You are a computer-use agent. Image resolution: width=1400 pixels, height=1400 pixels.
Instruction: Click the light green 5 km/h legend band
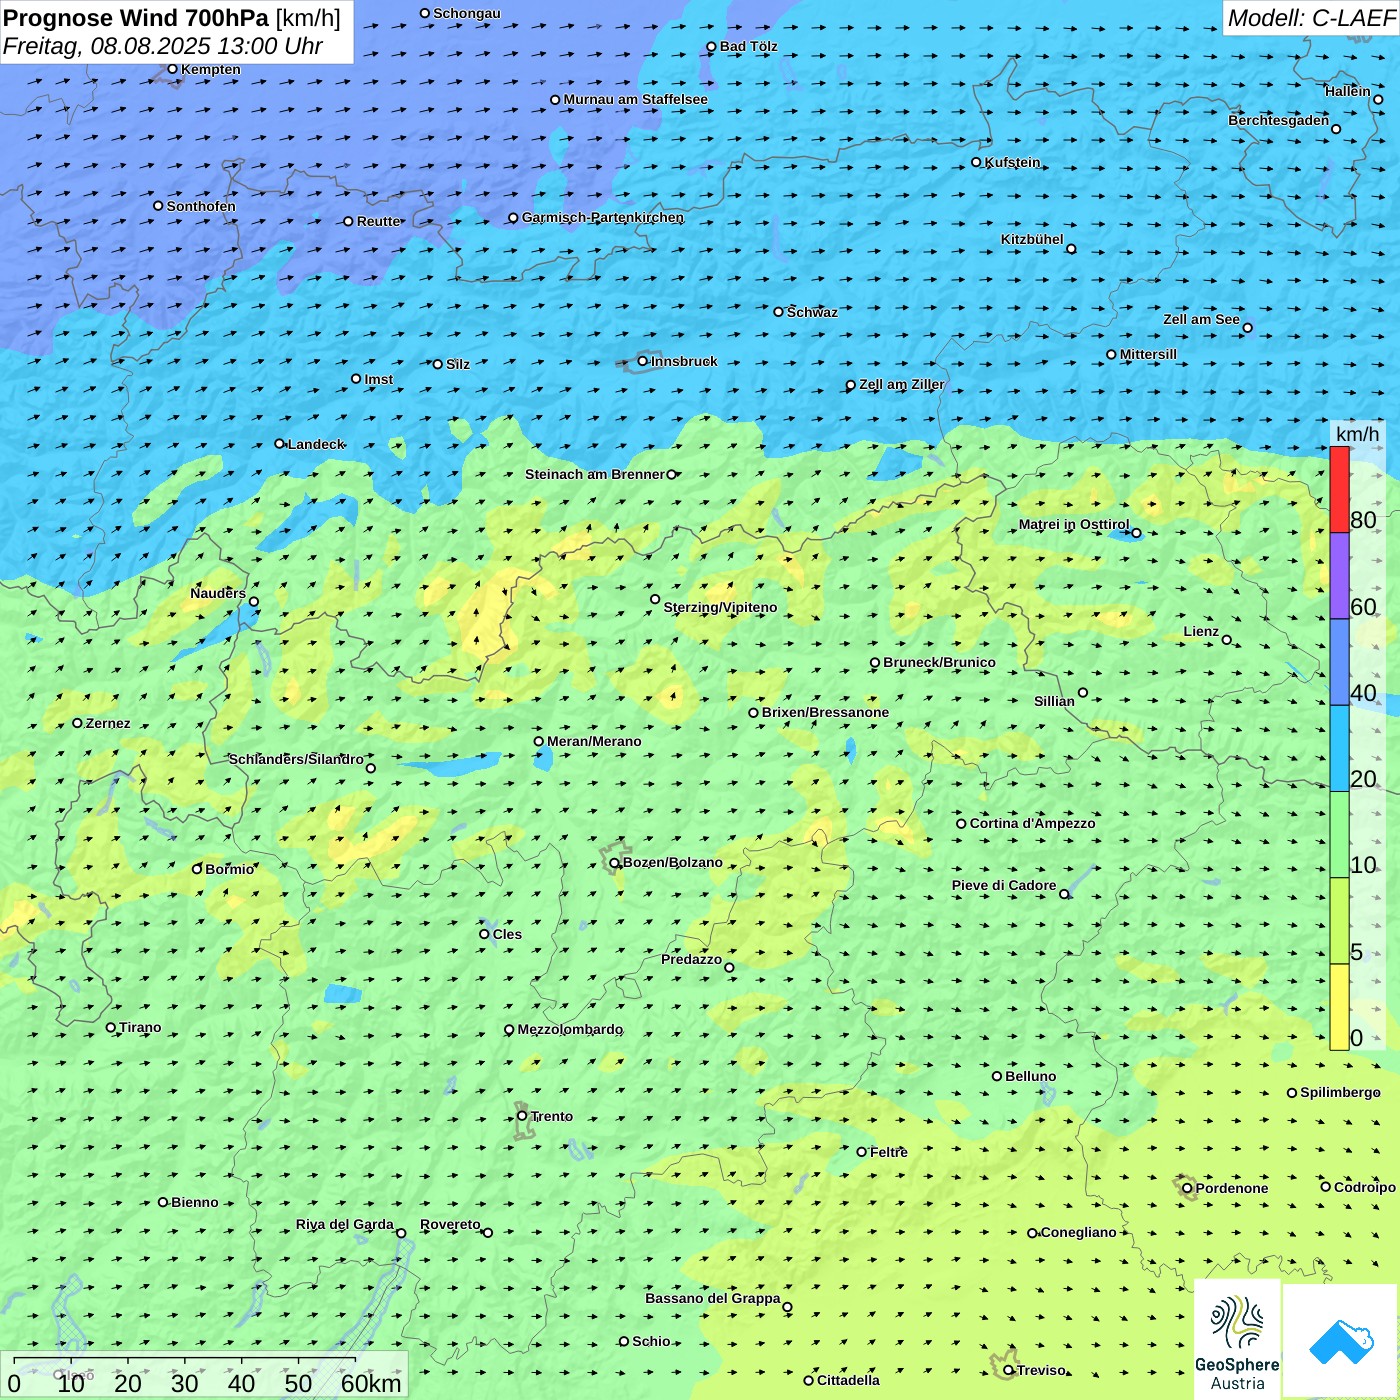pos(1339,921)
